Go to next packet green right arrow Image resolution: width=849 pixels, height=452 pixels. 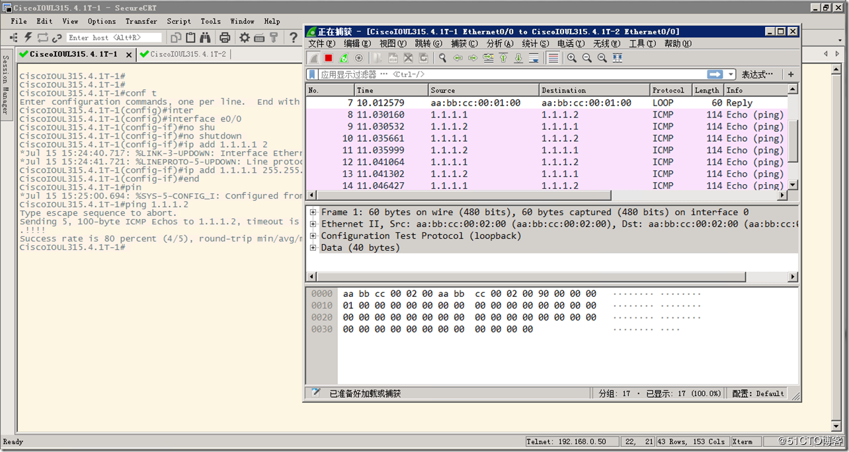[x=473, y=58]
